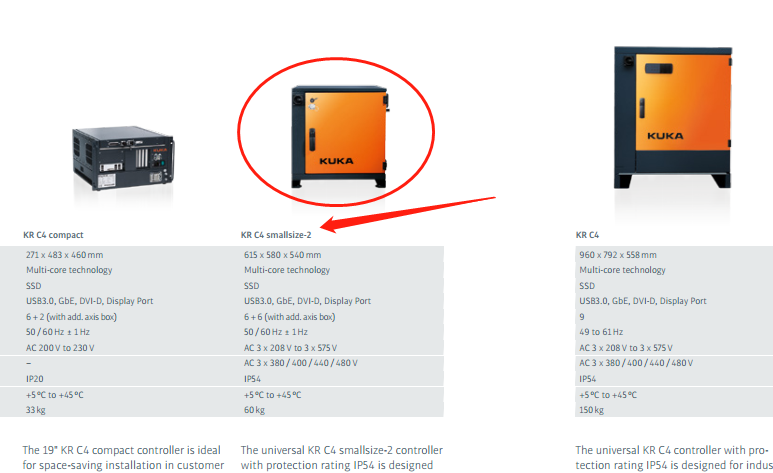Click the 33 kg weight entry
The width and height of the screenshot is (773, 473).
pos(35,410)
